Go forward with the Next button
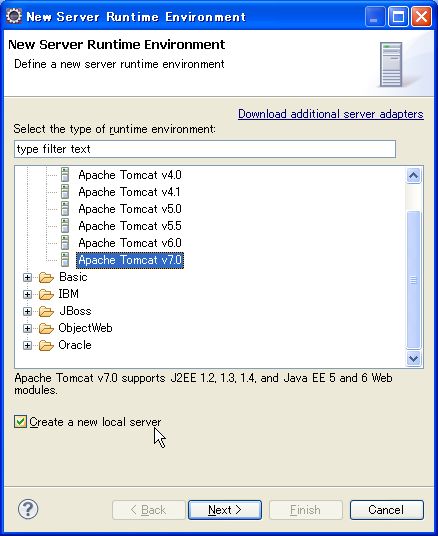 tap(225, 510)
